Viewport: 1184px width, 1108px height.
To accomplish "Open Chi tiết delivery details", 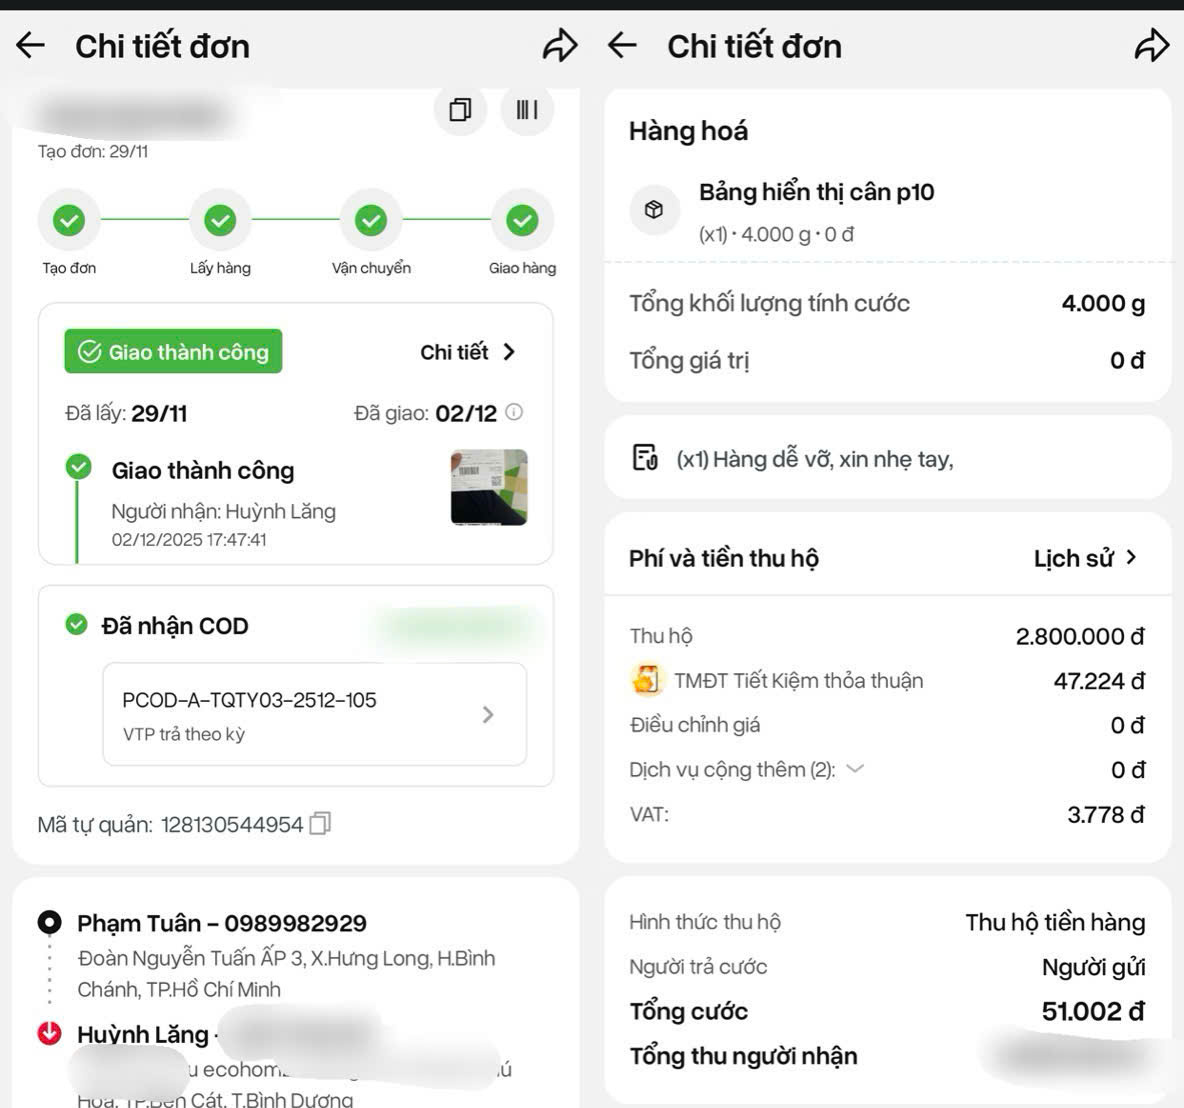I will click(x=468, y=352).
